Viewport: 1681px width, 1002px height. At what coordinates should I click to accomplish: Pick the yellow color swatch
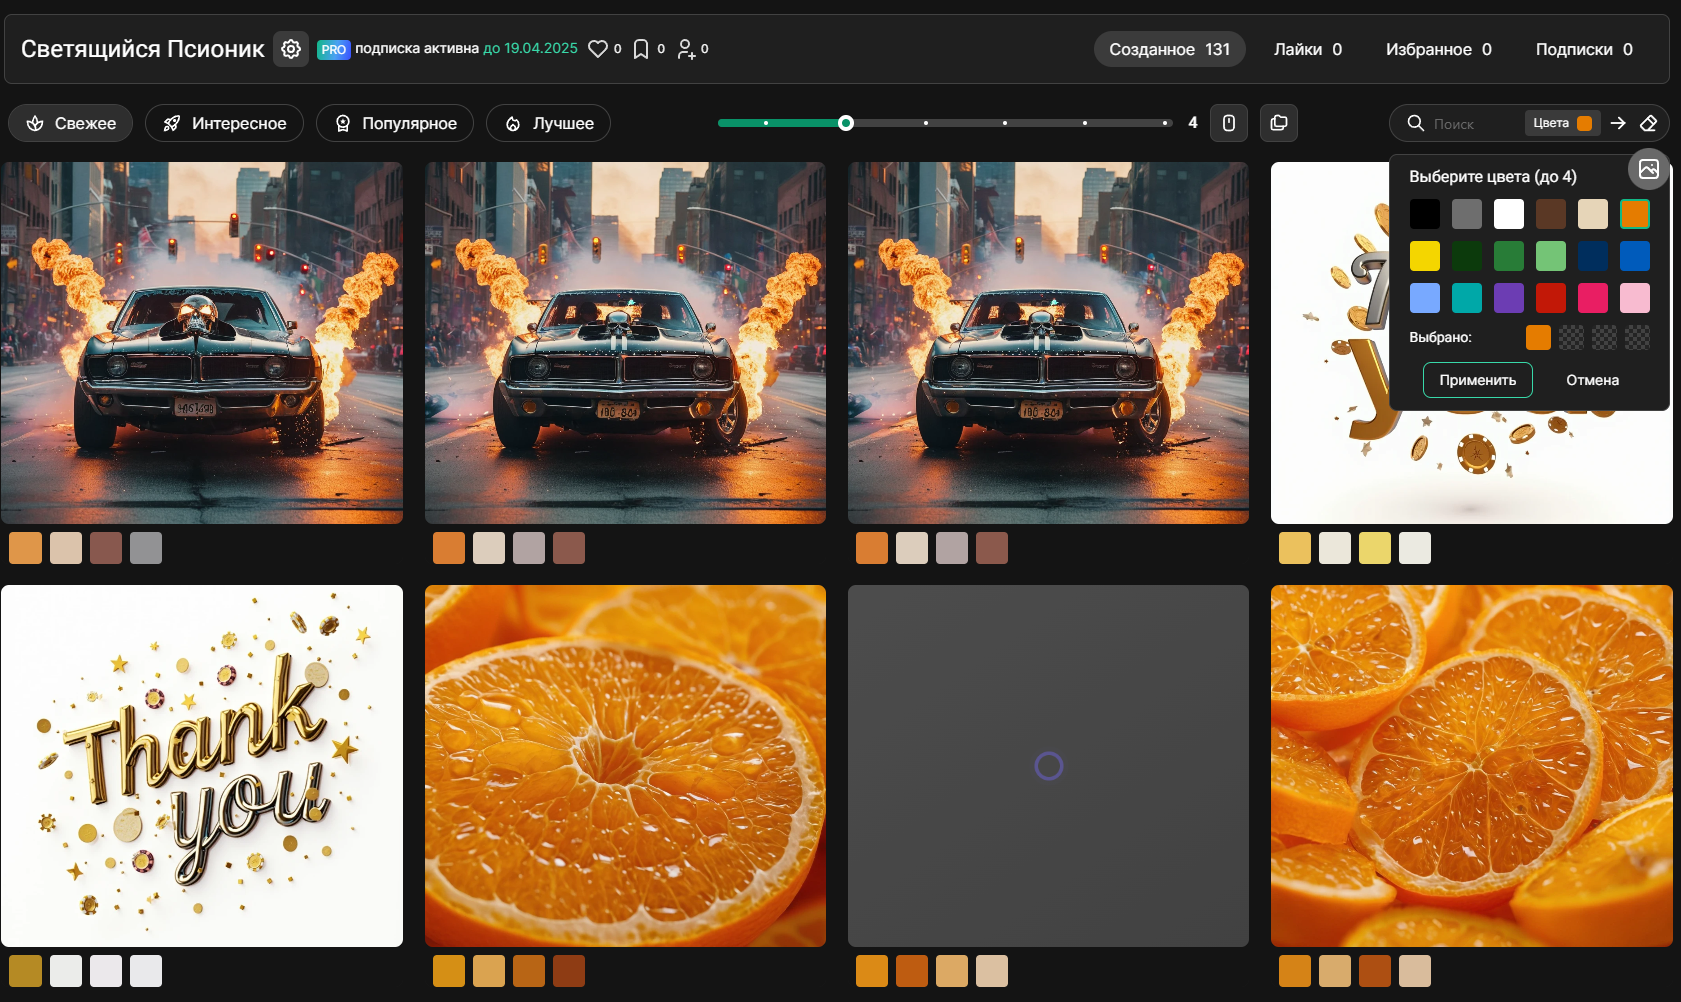(1425, 256)
